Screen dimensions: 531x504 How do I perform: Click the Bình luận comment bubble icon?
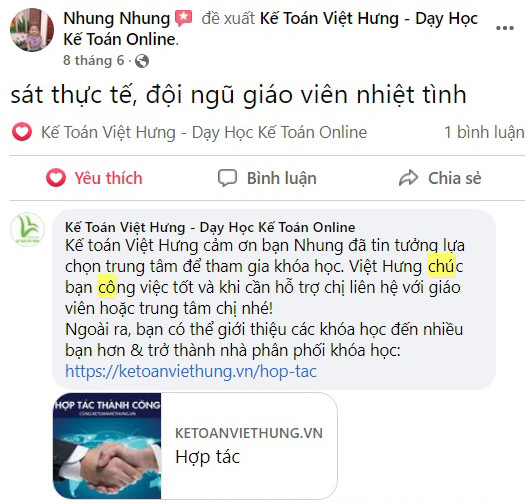click(x=227, y=178)
